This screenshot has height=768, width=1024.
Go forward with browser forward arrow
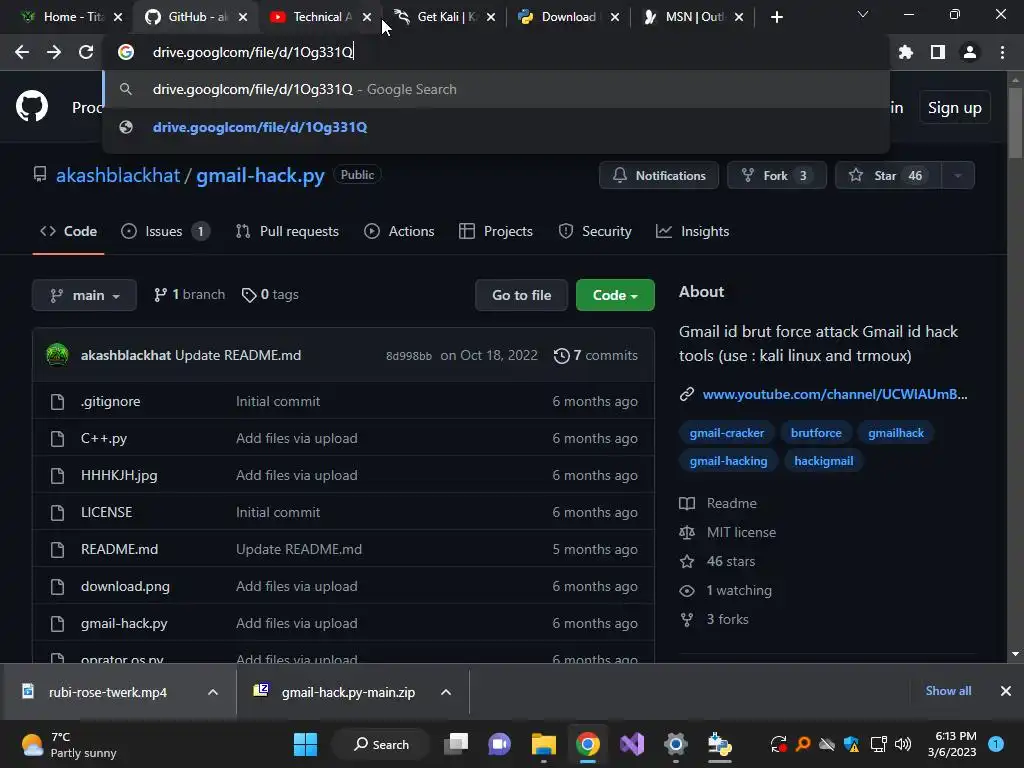54,52
